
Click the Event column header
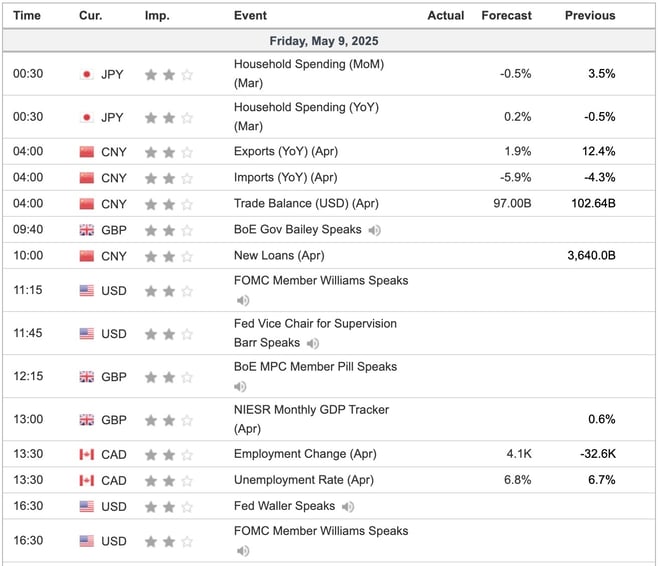(250, 16)
